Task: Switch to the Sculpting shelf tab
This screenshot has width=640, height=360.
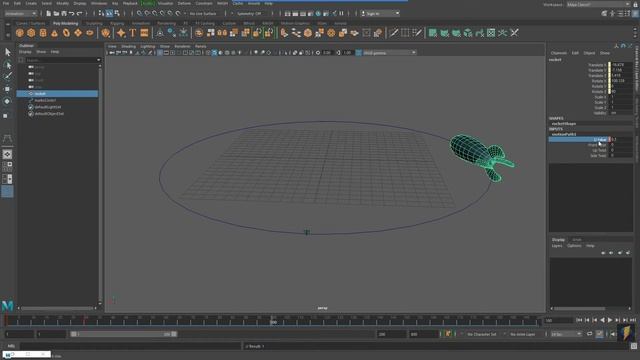Action: (x=94, y=24)
